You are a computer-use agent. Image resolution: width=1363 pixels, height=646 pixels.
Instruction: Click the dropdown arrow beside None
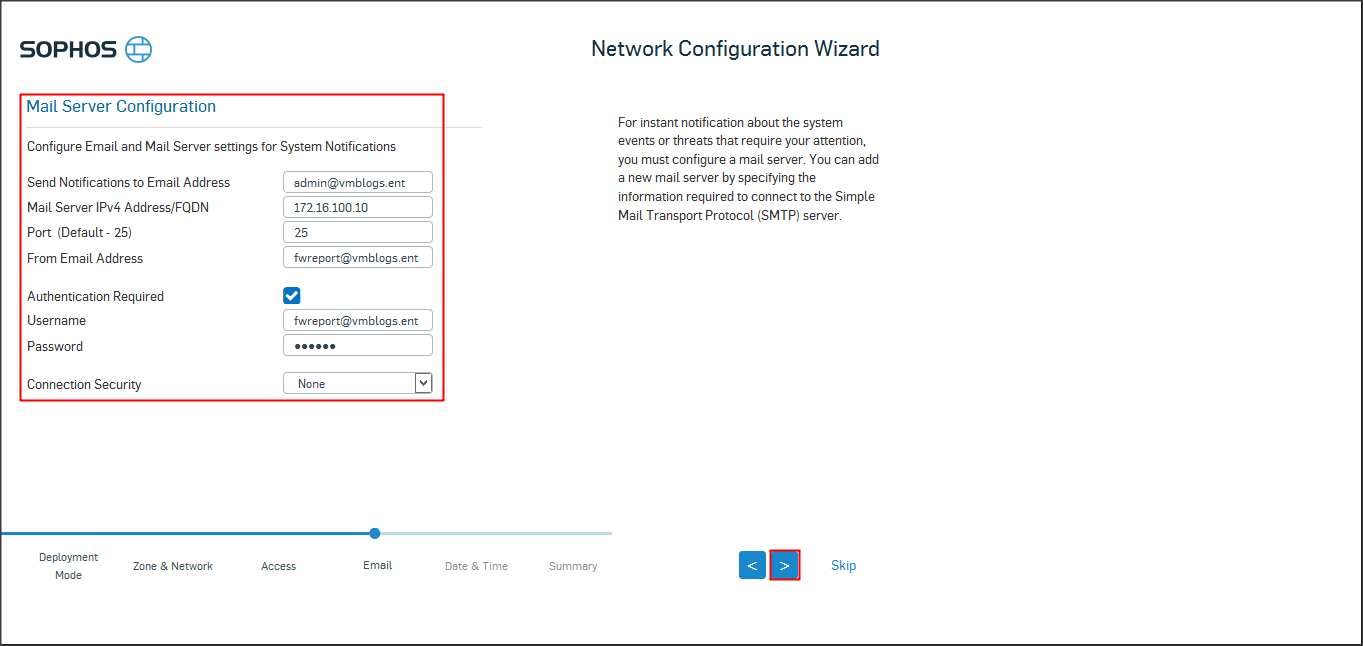pos(423,383)
